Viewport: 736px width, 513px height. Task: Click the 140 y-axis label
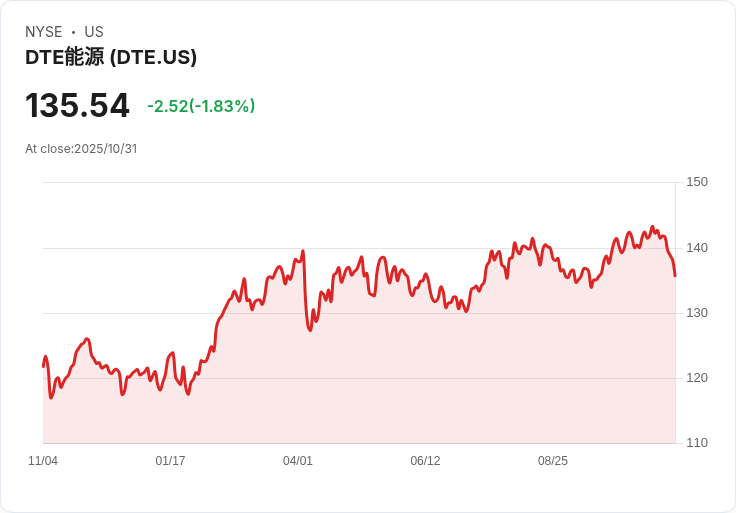coord(697,248)
